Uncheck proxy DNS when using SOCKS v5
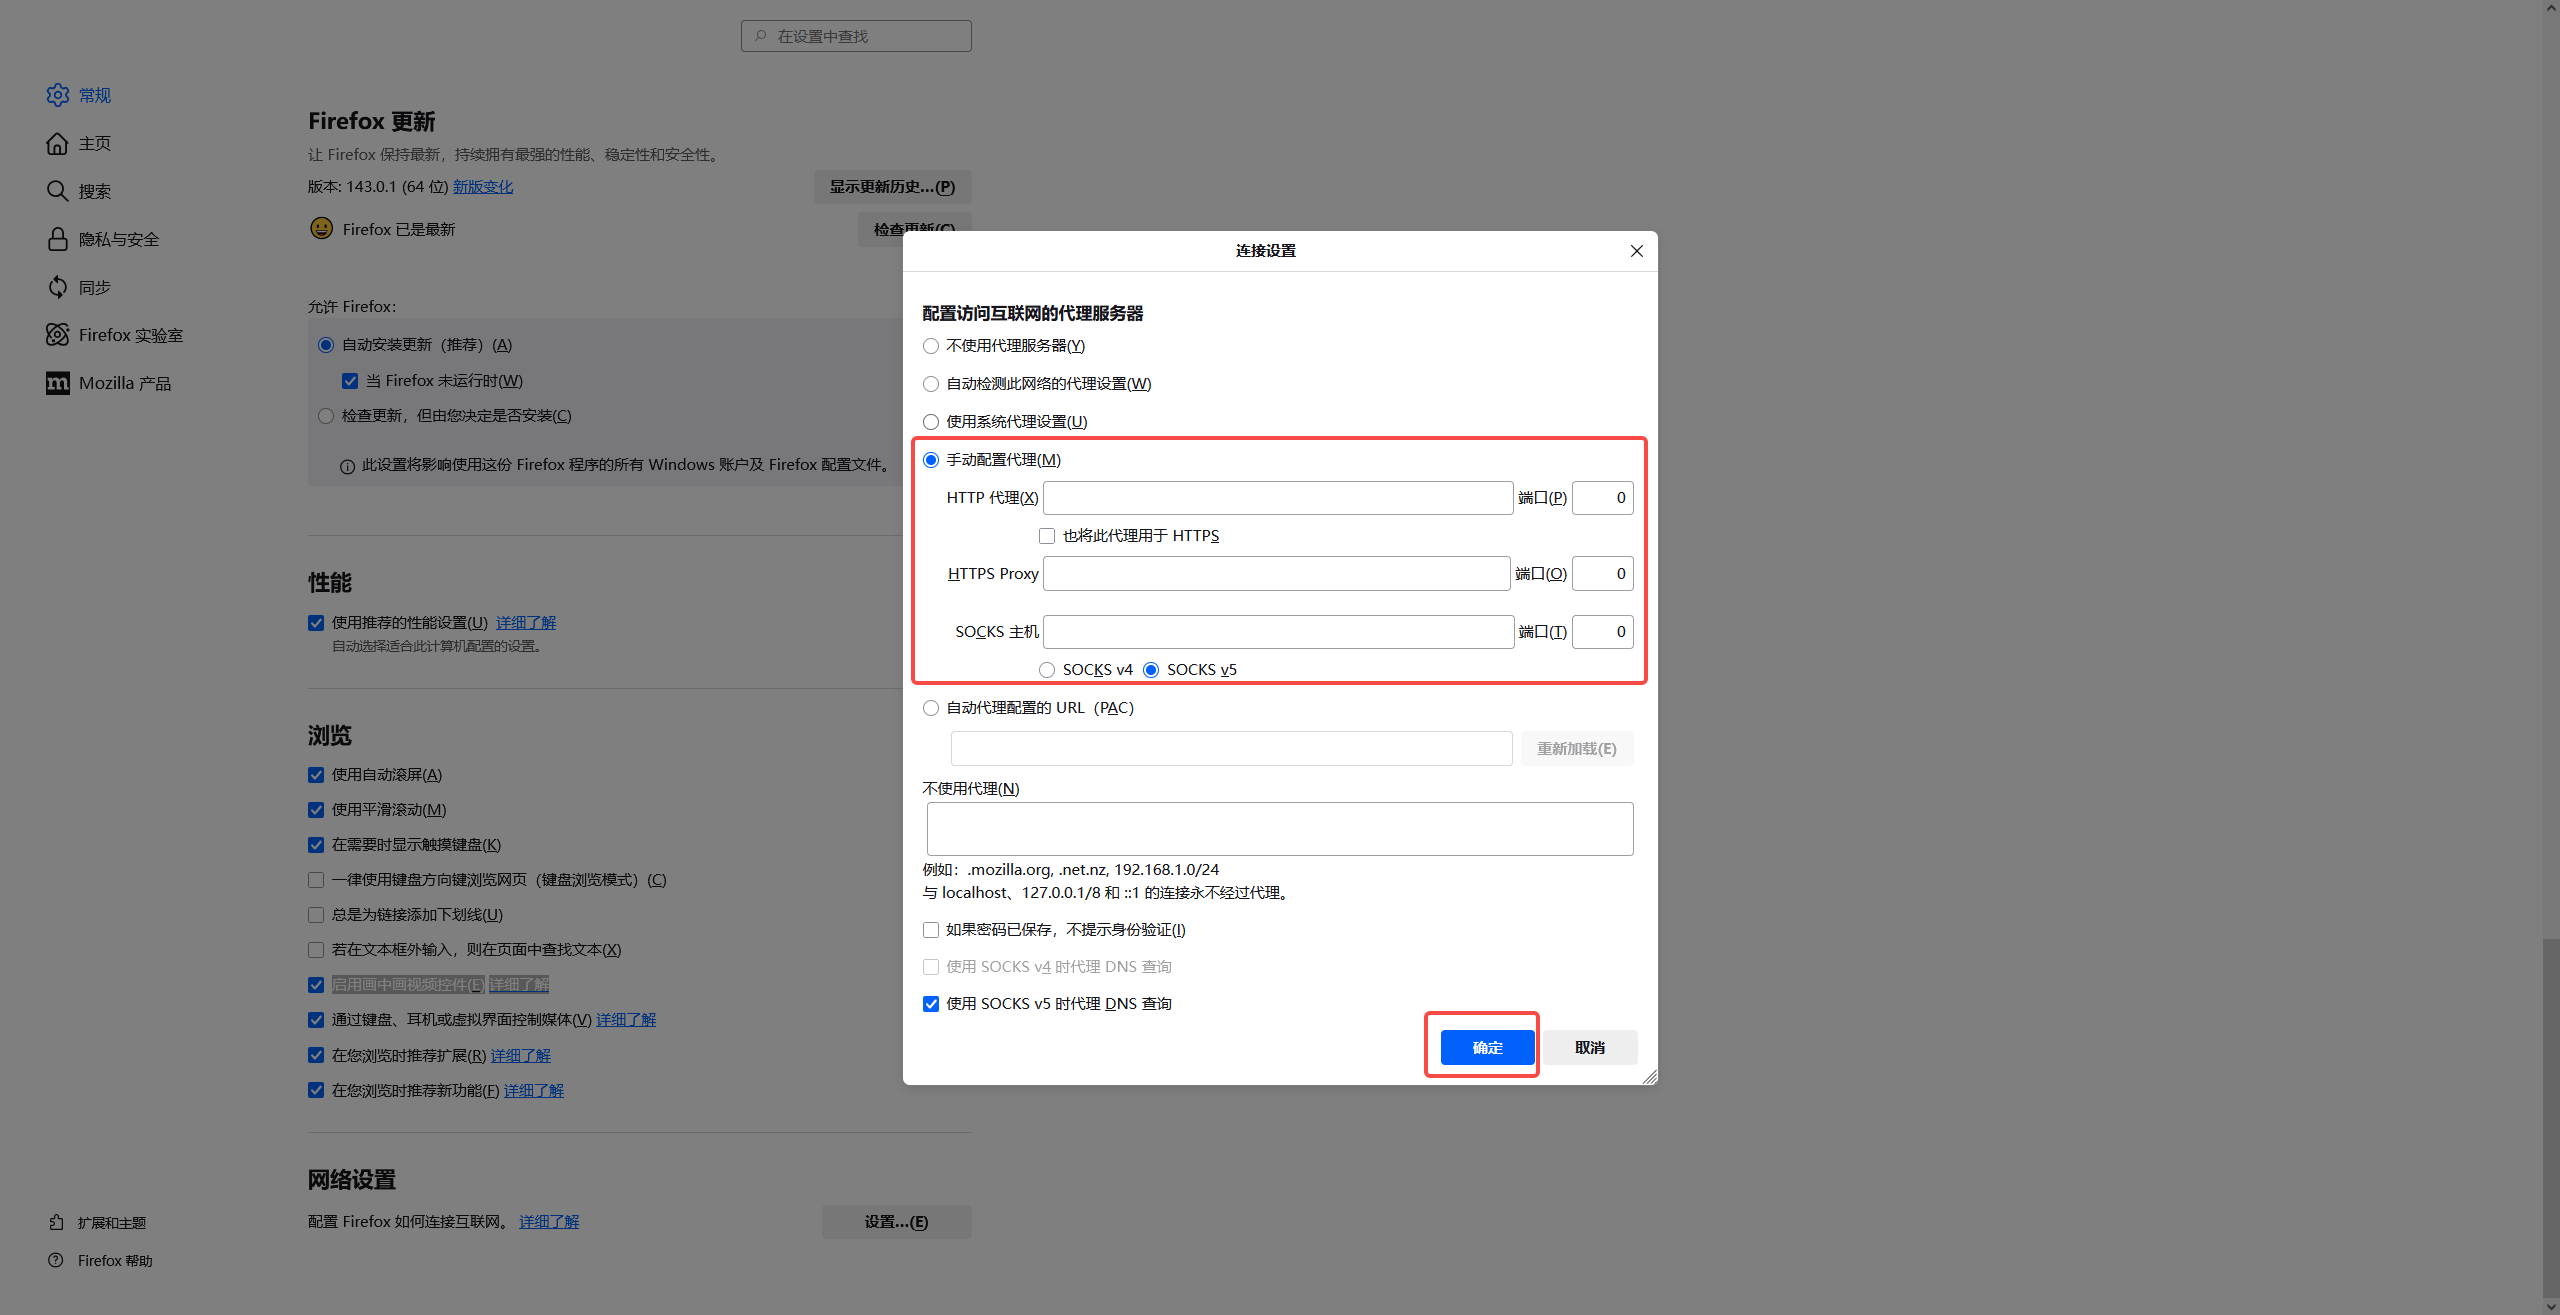This screenshot has width=2560, height=1315. pos(931,1004)
